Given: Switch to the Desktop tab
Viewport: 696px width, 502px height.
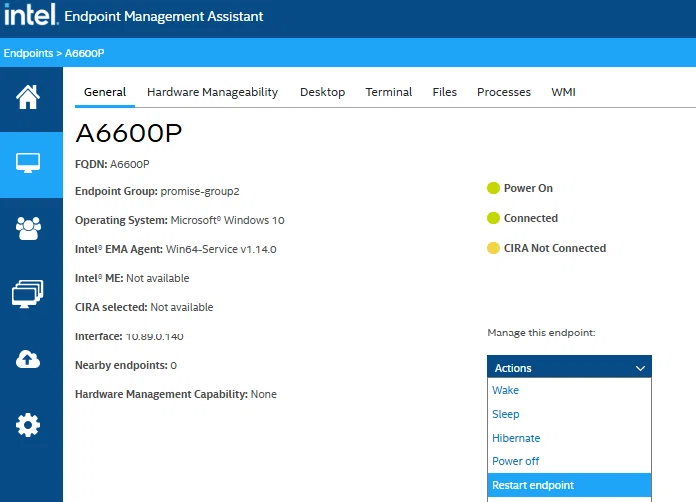Looking at the screenshot, I should (322, 92).
